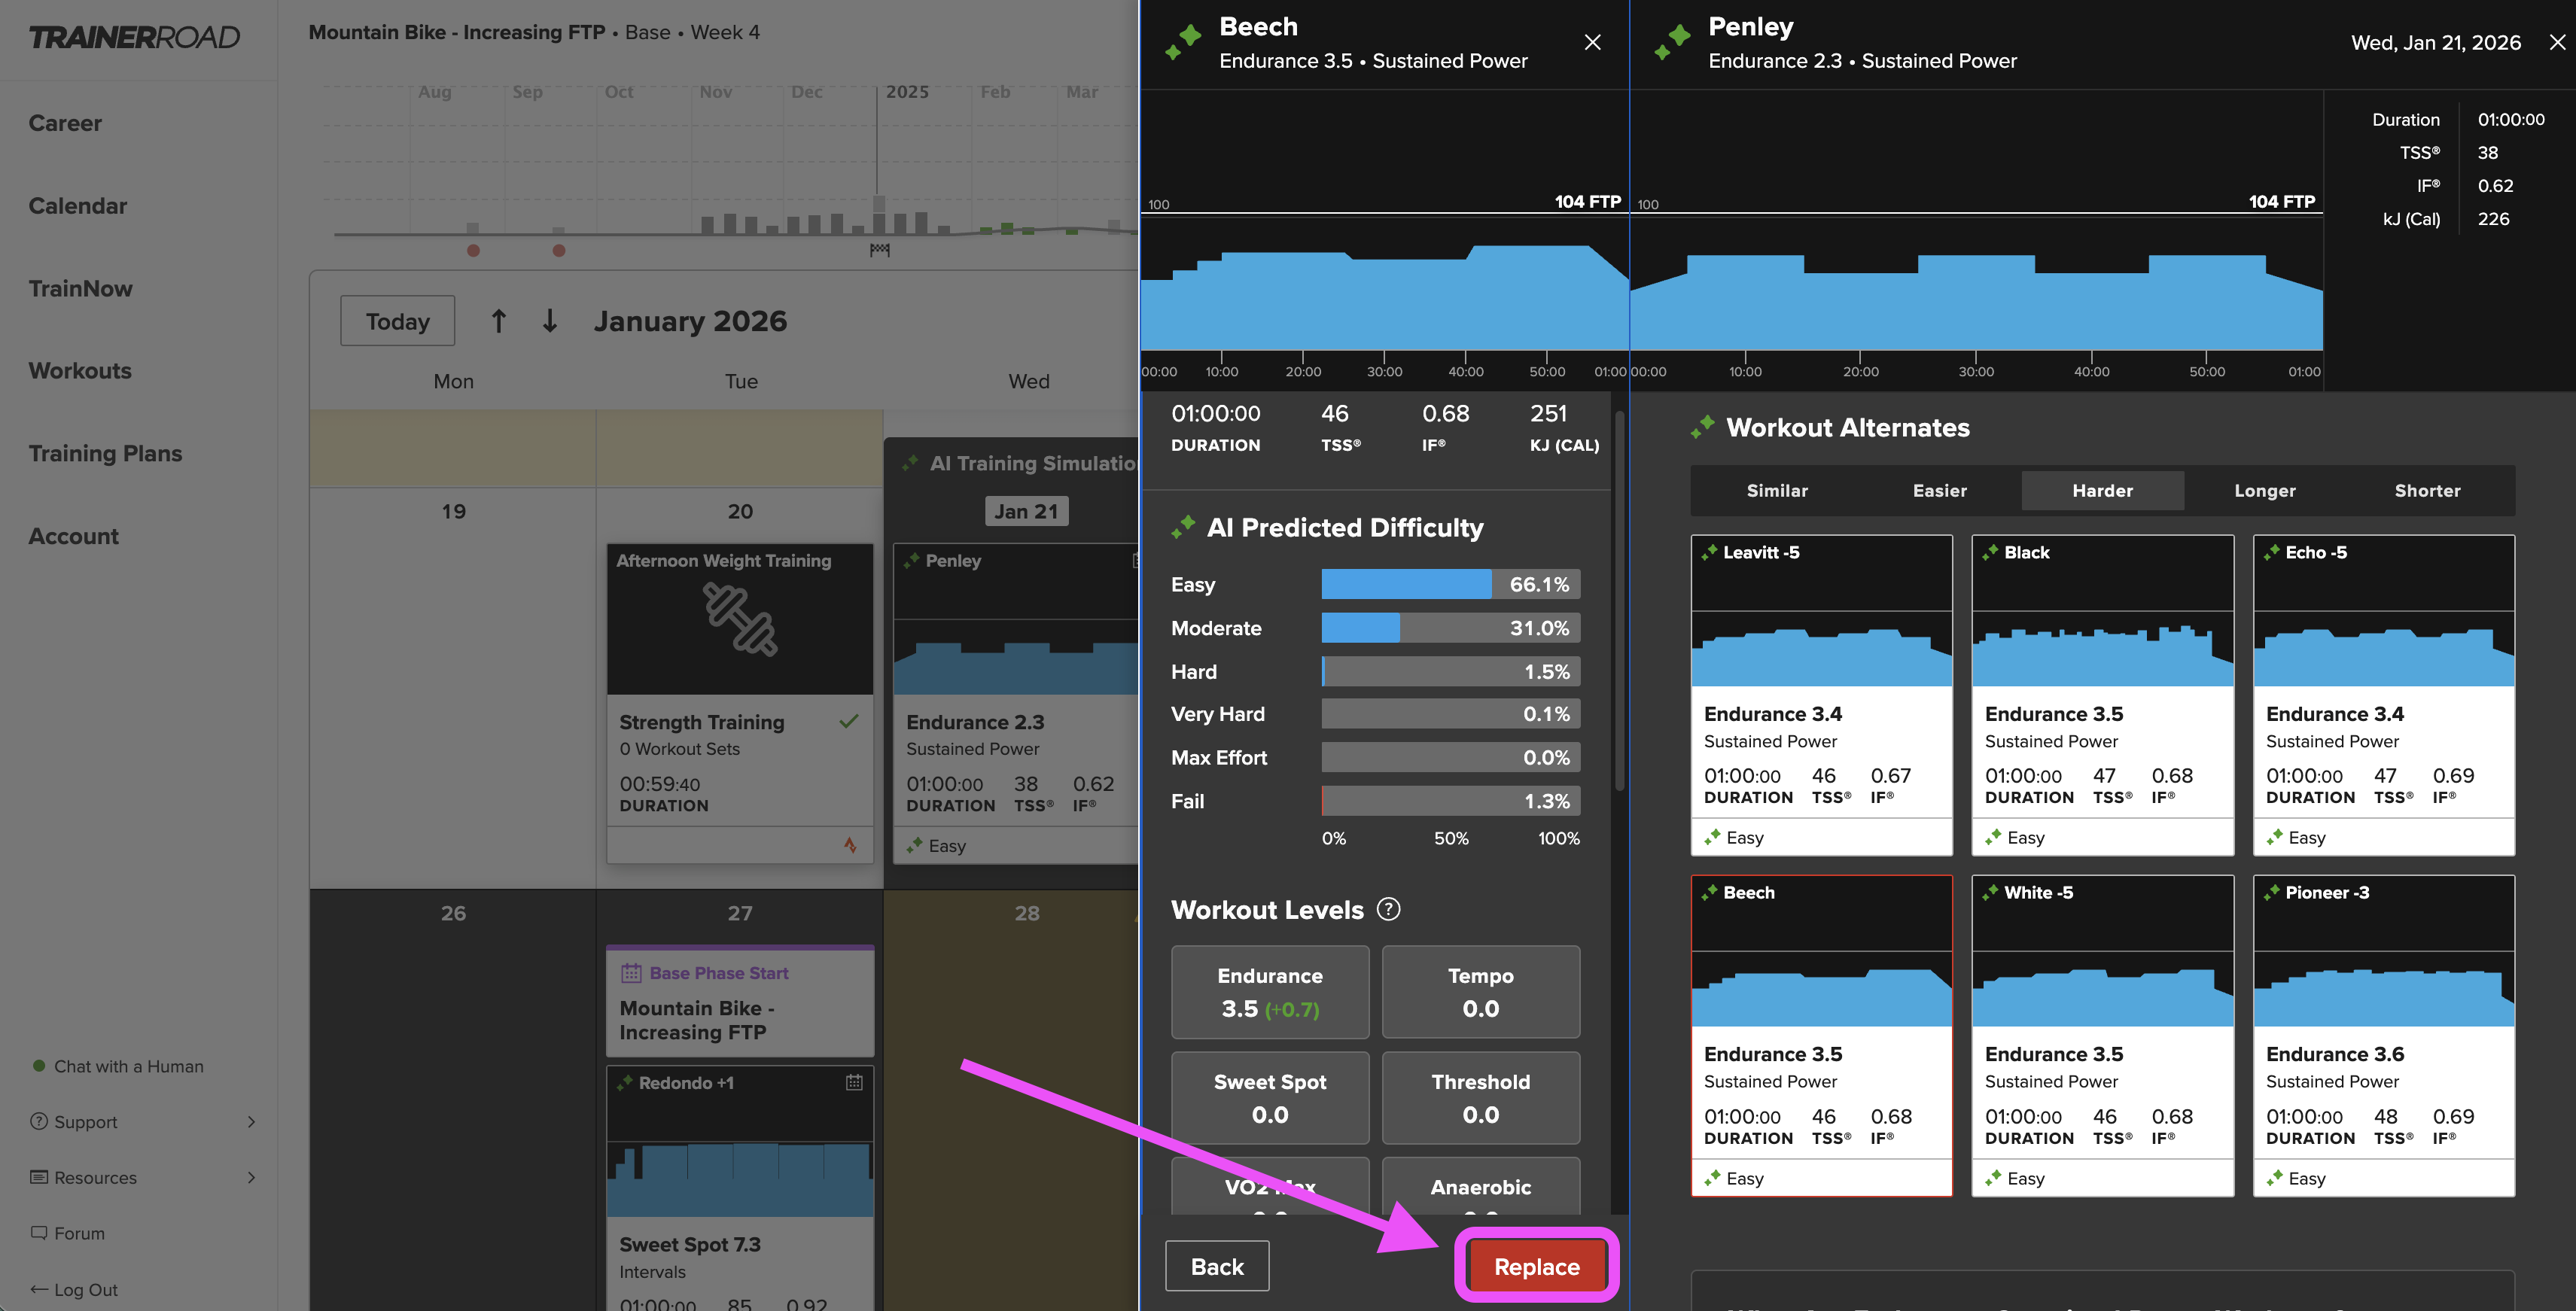Close the Beech workout panel
The height and width of the screenshot is (1311, 2576).
[x=1593, y=42]
